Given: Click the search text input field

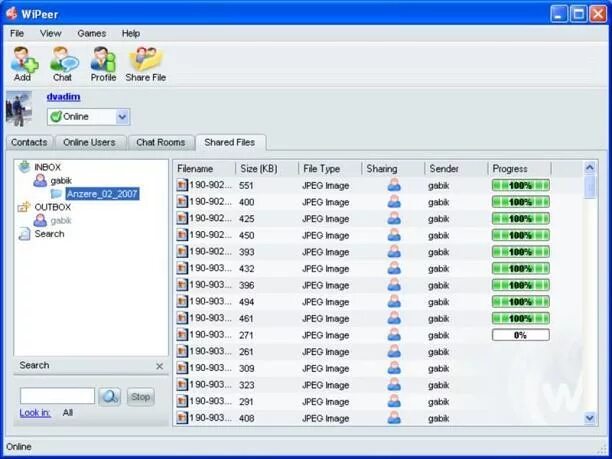Looking at the screenshot, I should click(57, 396).
